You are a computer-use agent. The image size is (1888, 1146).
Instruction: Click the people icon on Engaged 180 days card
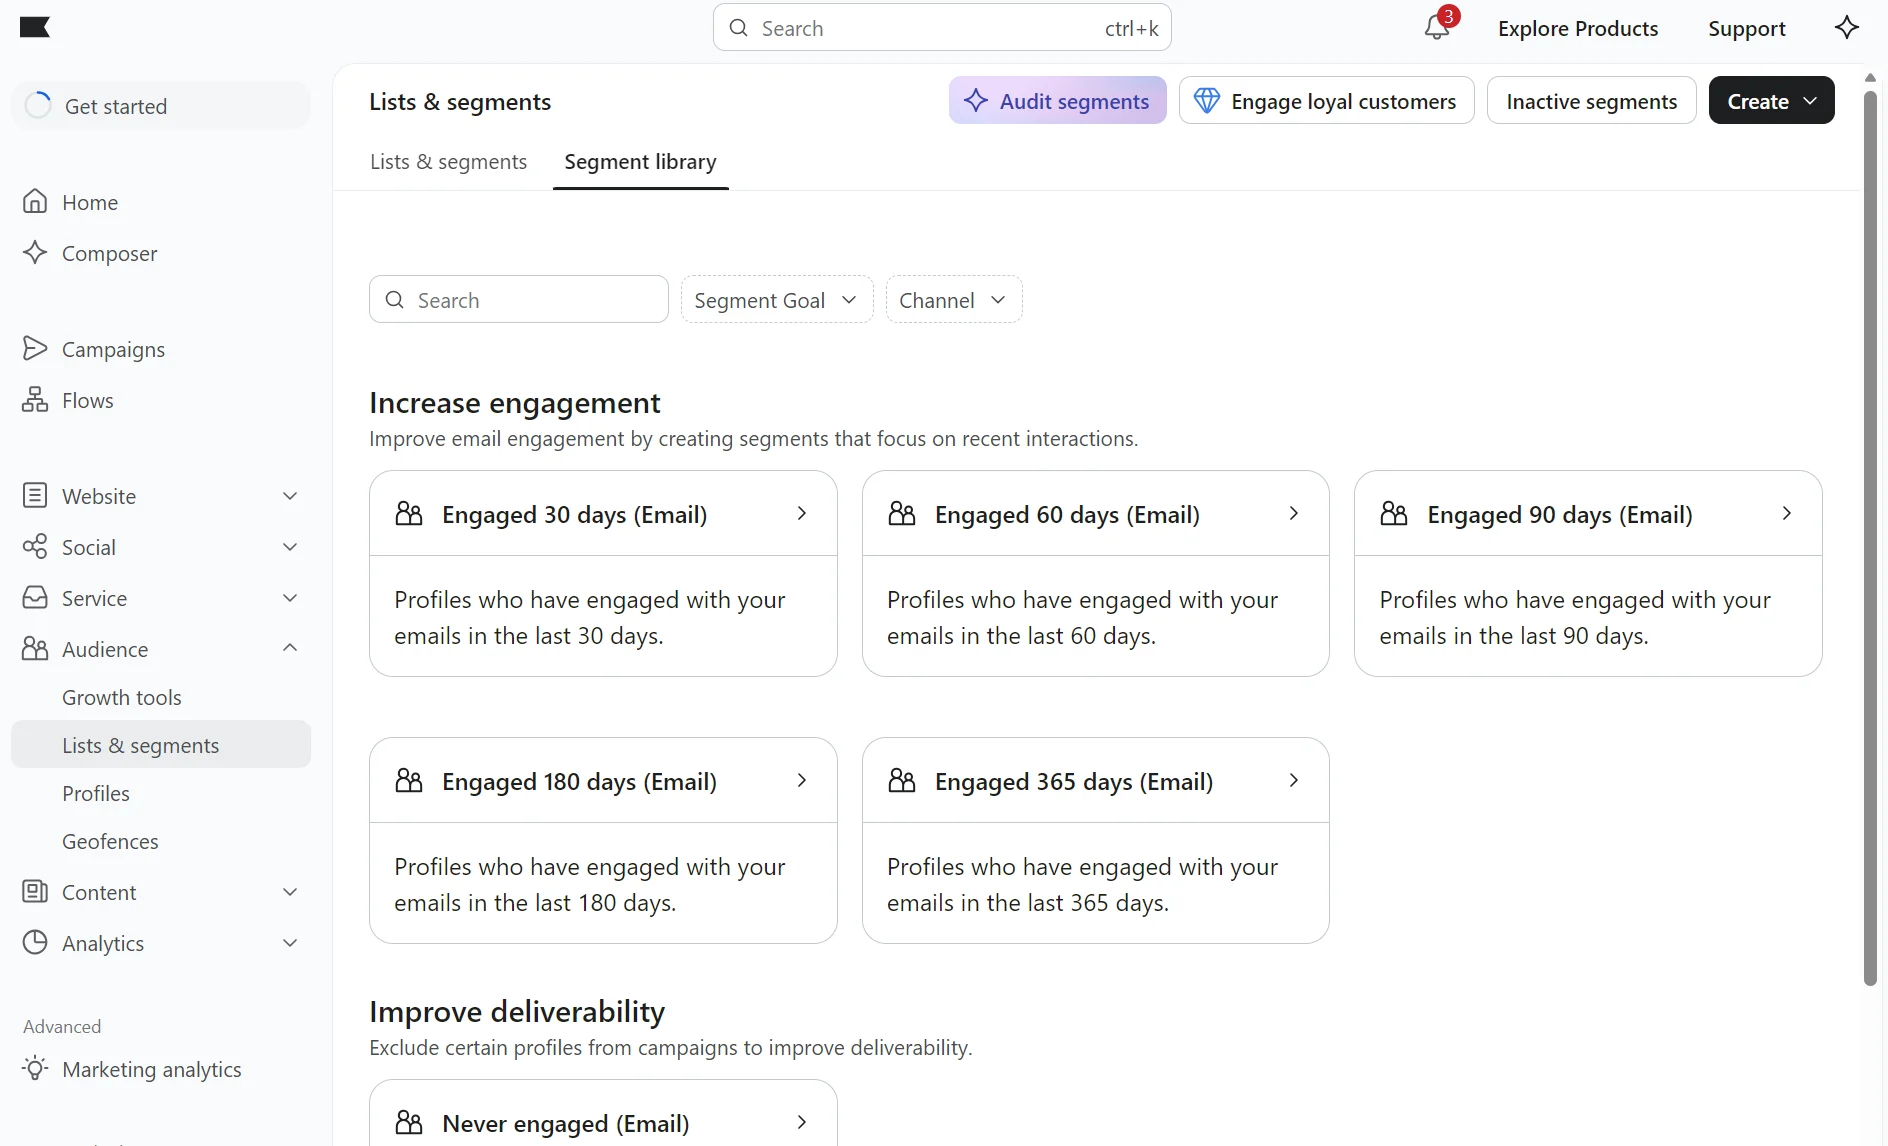(409, 781)
